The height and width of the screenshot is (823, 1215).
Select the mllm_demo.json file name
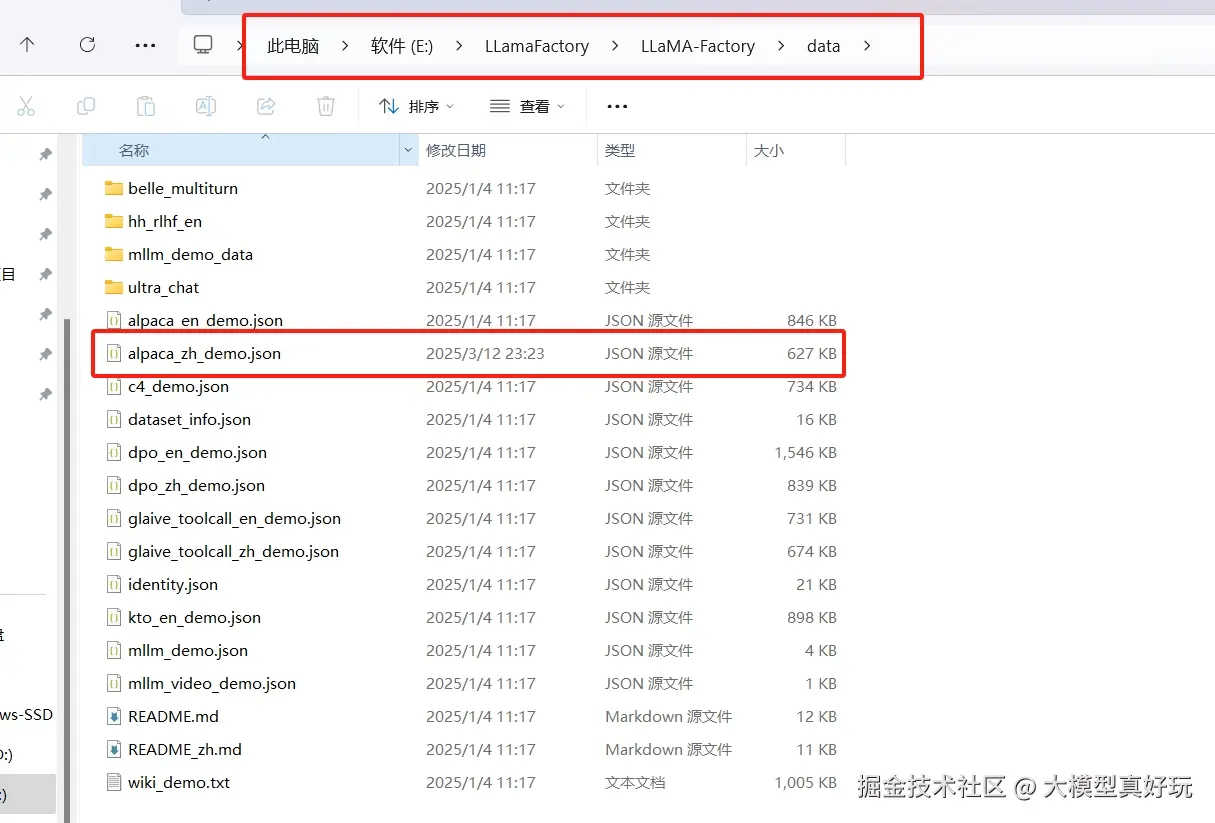pos(188,650)
